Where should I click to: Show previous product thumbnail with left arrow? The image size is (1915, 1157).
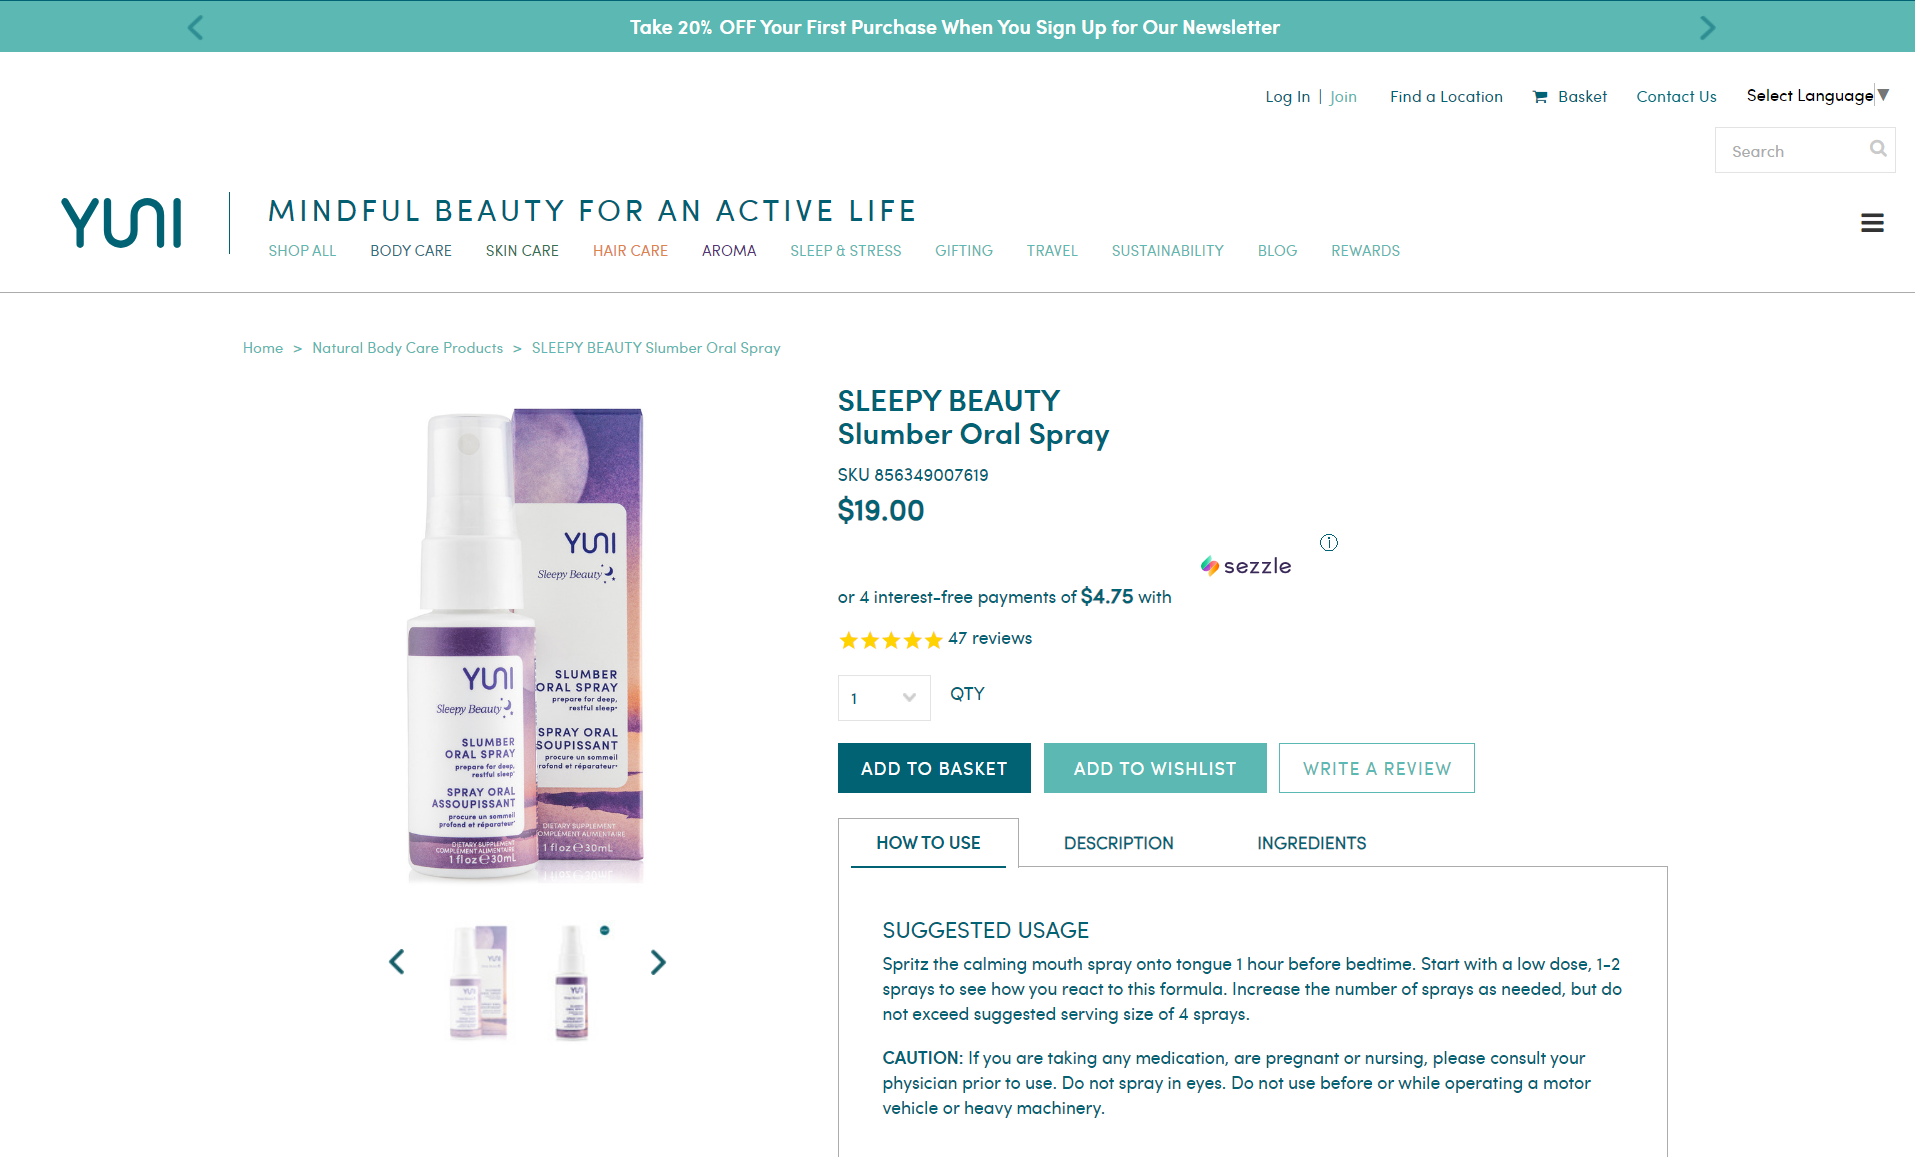tap(397, 962)
